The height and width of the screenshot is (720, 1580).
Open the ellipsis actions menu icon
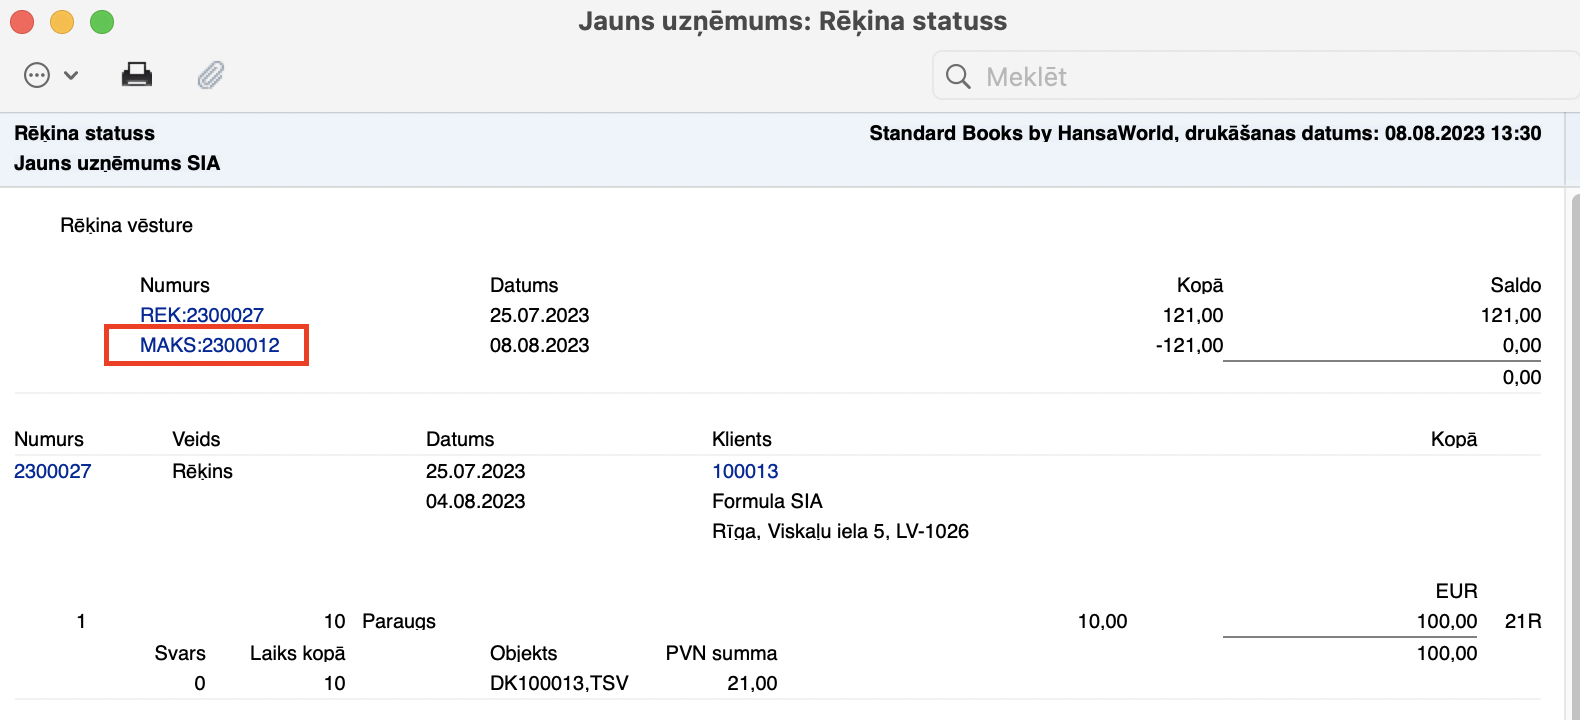(x=37, y=76)
